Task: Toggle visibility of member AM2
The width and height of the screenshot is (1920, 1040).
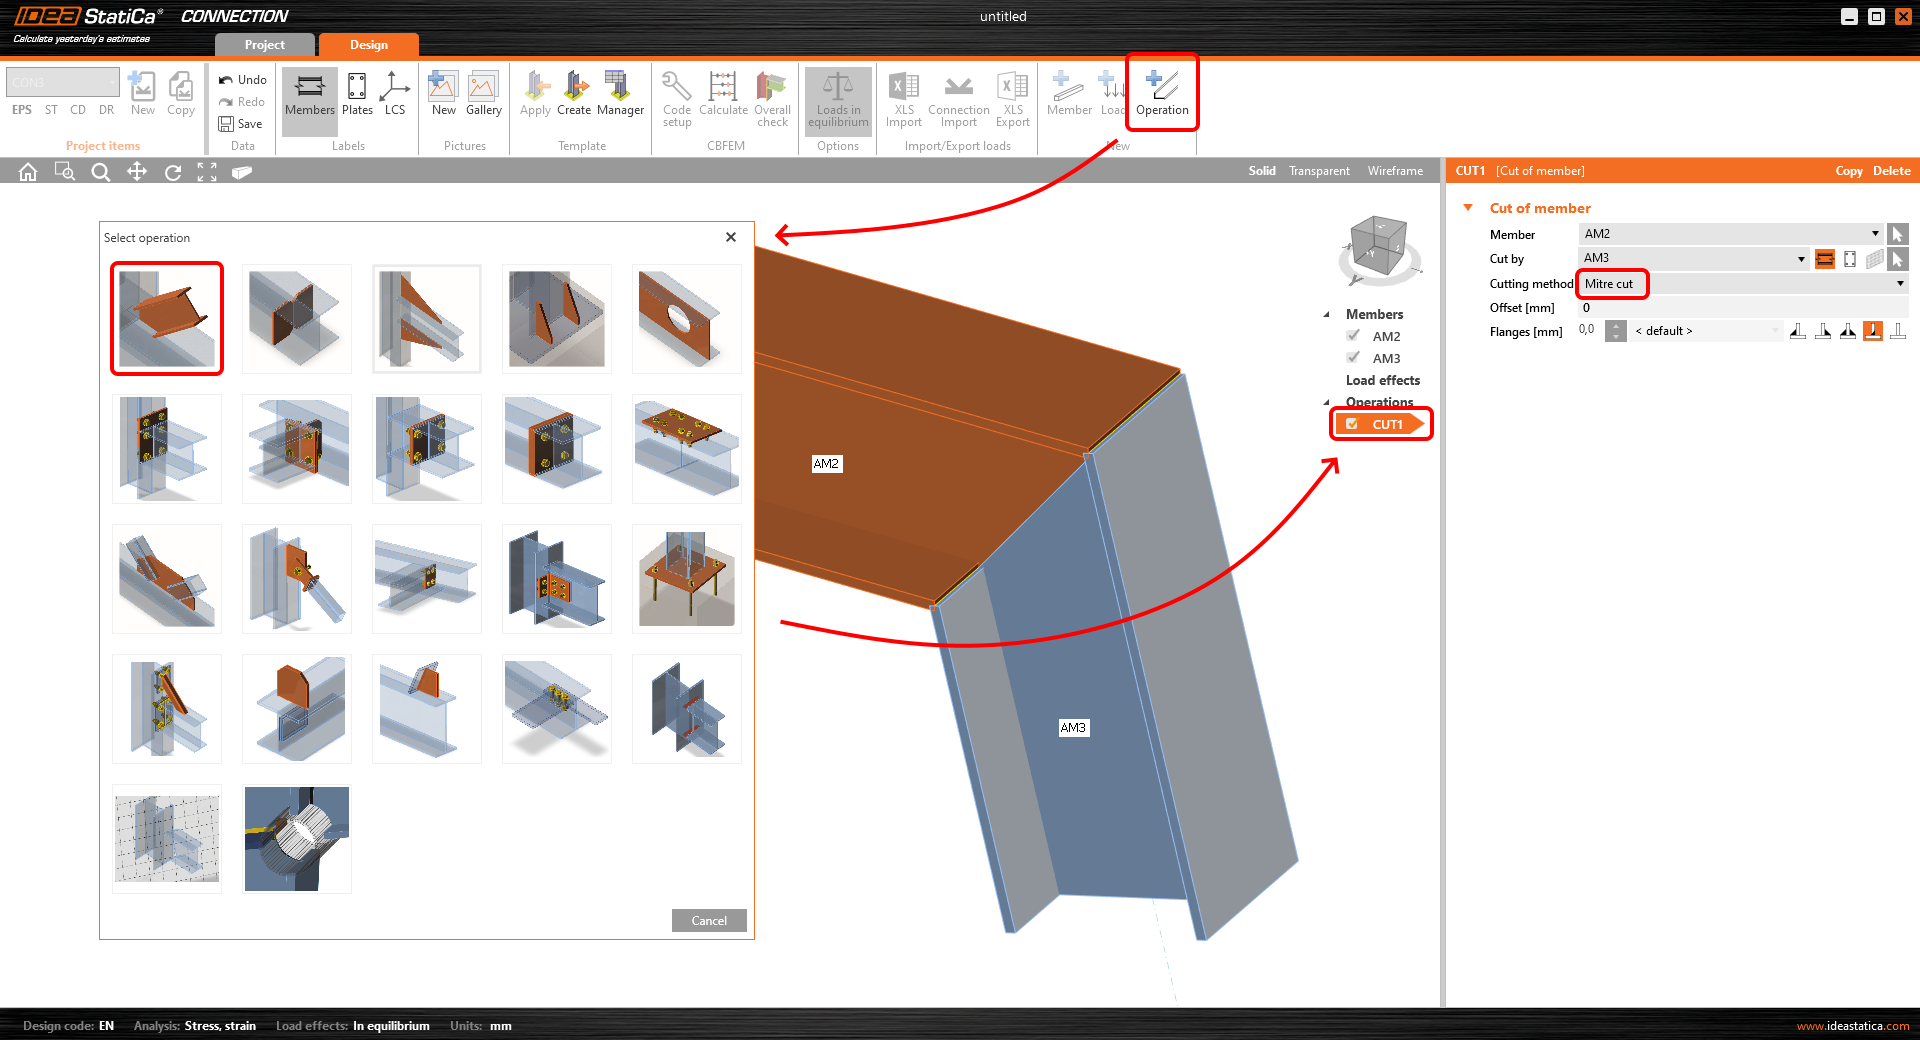Action: pyautogui.click(x=1353, y=336)
